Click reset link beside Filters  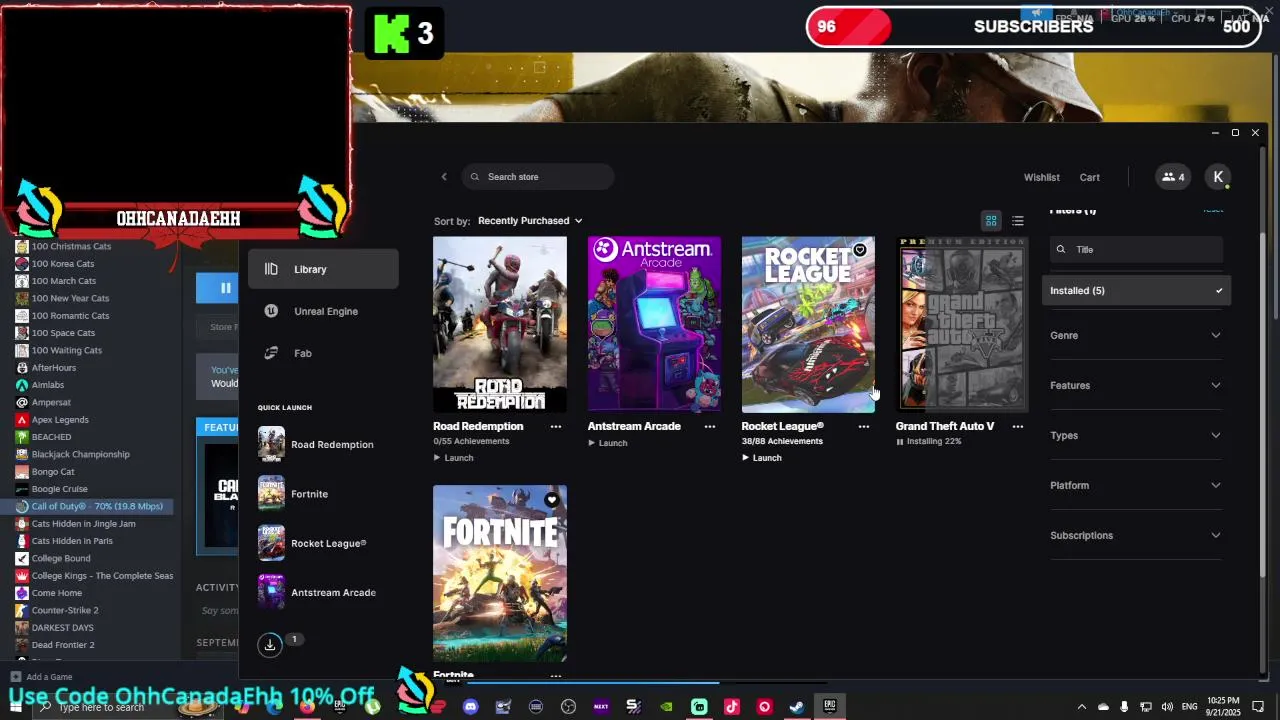click(1213, 210)
